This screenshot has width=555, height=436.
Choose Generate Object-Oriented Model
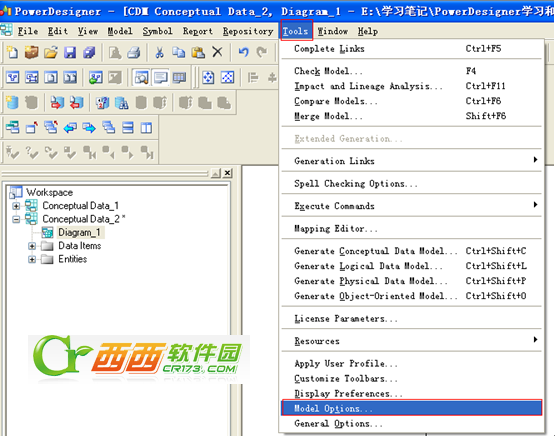[411, 296]
